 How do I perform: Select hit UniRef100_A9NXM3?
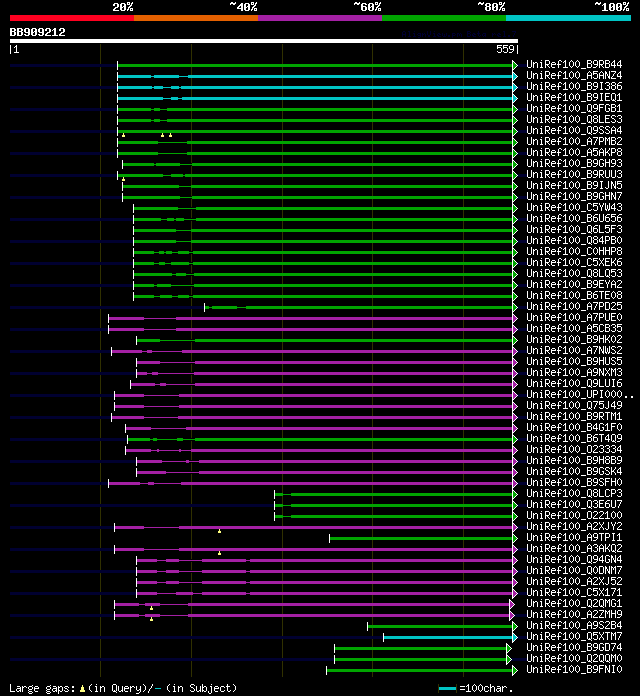(574, 372)
